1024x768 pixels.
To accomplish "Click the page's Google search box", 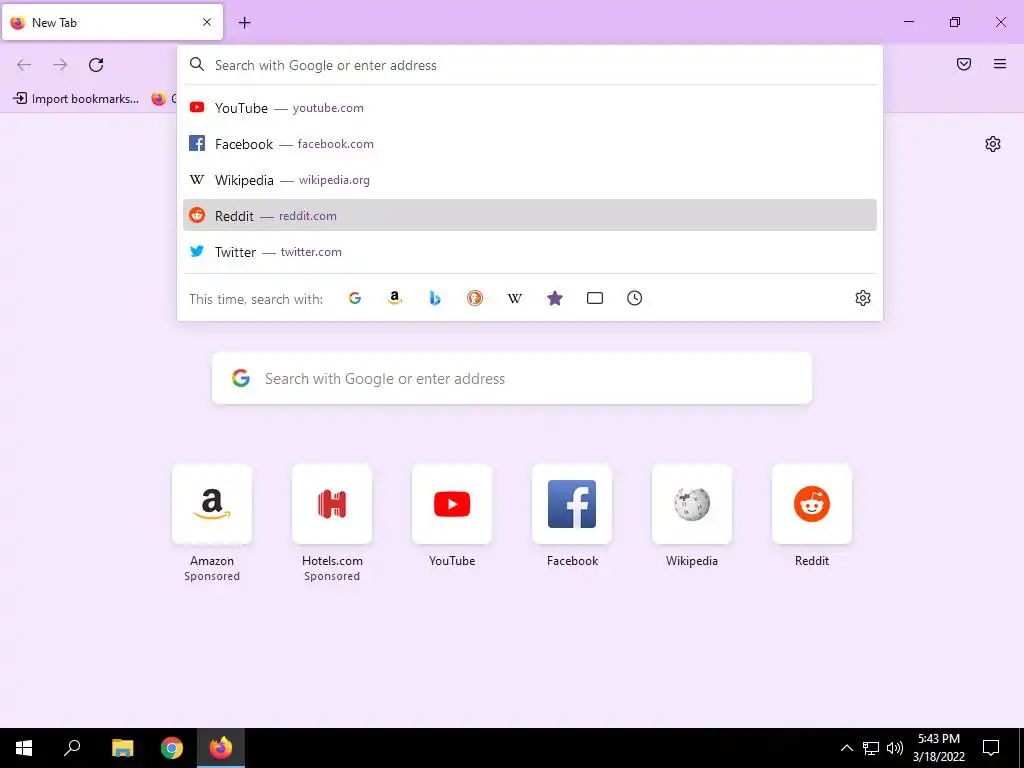I will (x=512, y=378).
